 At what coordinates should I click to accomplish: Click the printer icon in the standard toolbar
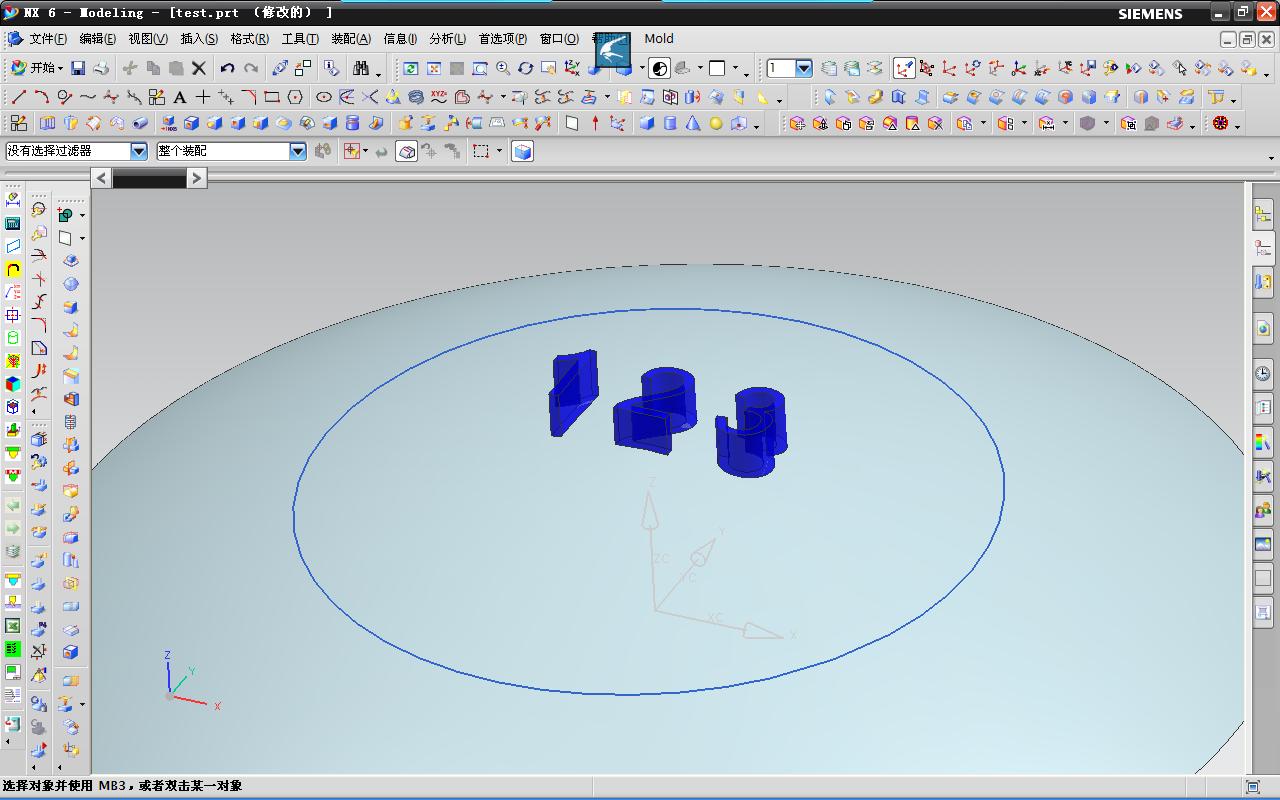[101, 68]
